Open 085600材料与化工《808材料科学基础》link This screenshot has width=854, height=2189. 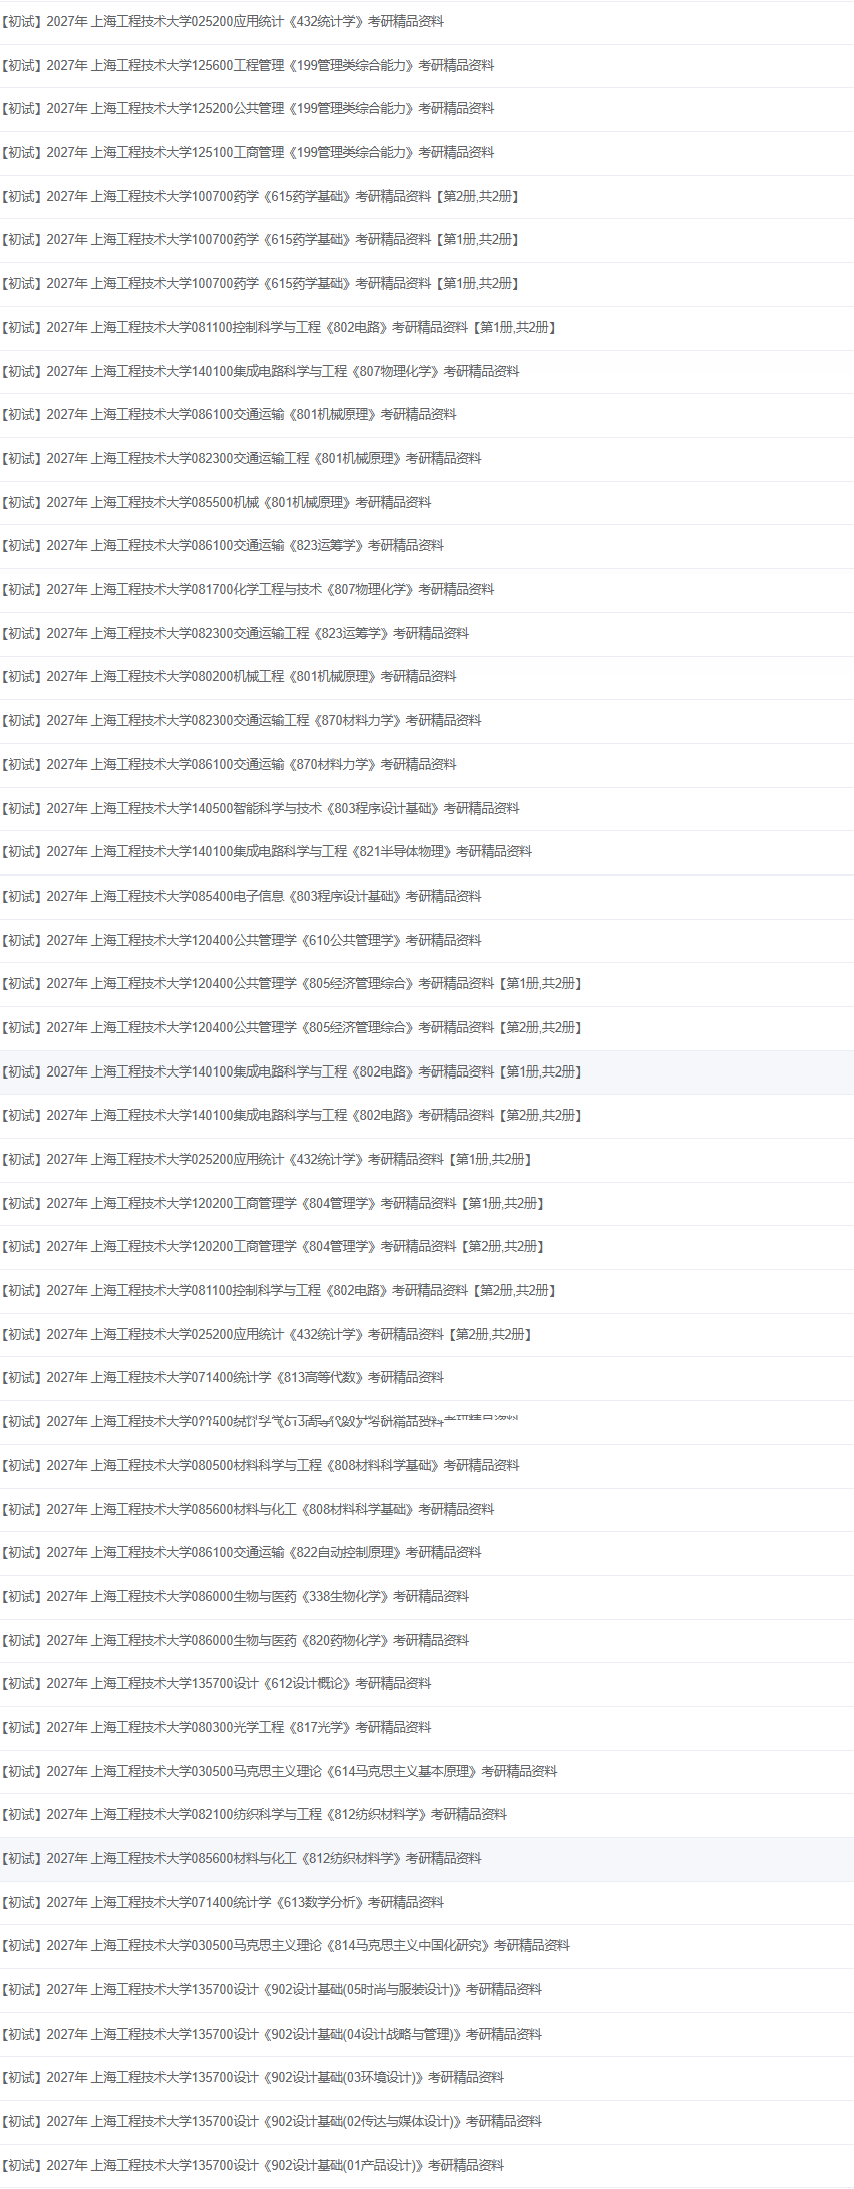tap(247, 1509)
